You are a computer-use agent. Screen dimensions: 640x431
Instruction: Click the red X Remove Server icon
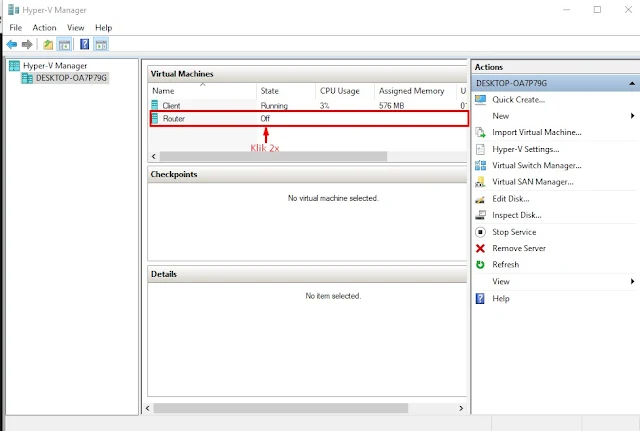click(480, 248)
